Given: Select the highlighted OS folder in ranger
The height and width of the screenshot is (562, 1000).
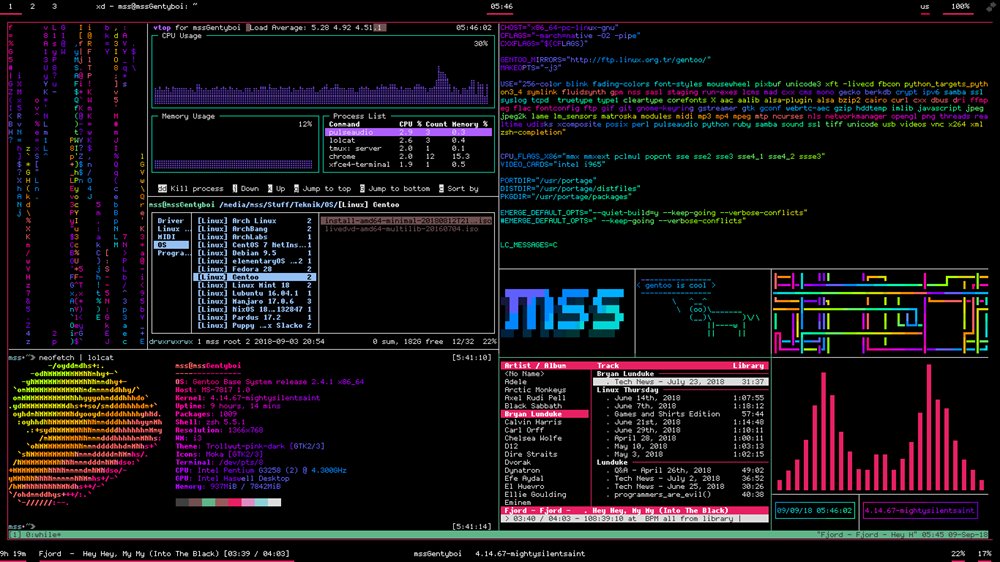Looking at the screenshot, I should click(x=171, y=245).
